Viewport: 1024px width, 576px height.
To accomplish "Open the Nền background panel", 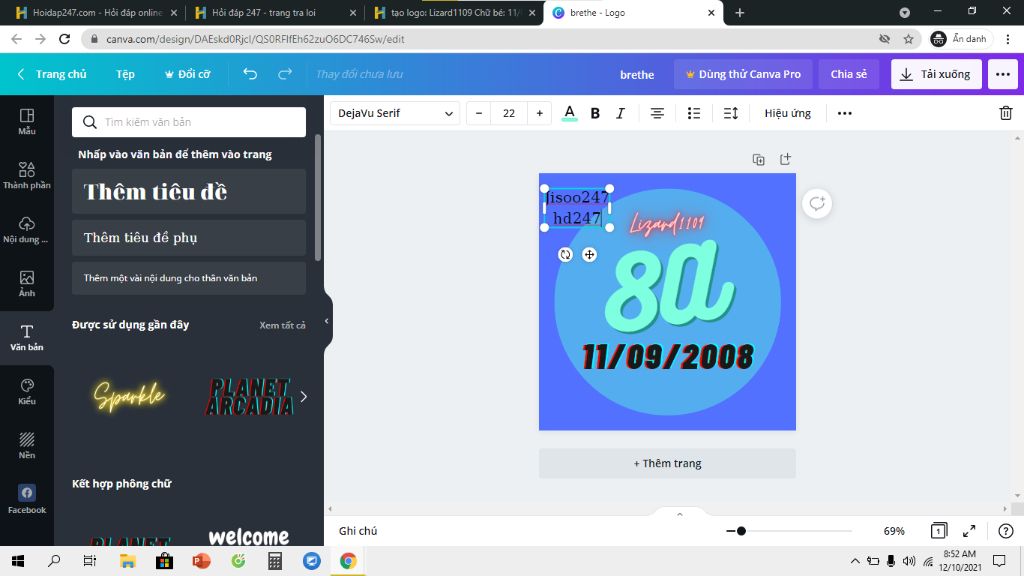I will coord(27,445).
